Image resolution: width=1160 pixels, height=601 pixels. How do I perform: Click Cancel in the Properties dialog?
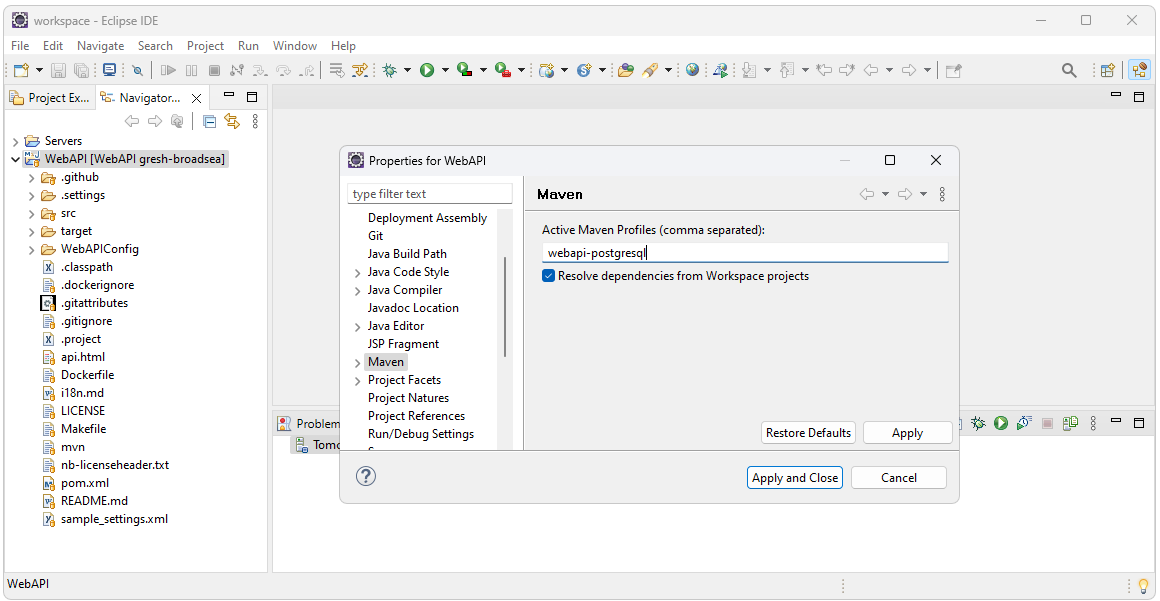899,478
